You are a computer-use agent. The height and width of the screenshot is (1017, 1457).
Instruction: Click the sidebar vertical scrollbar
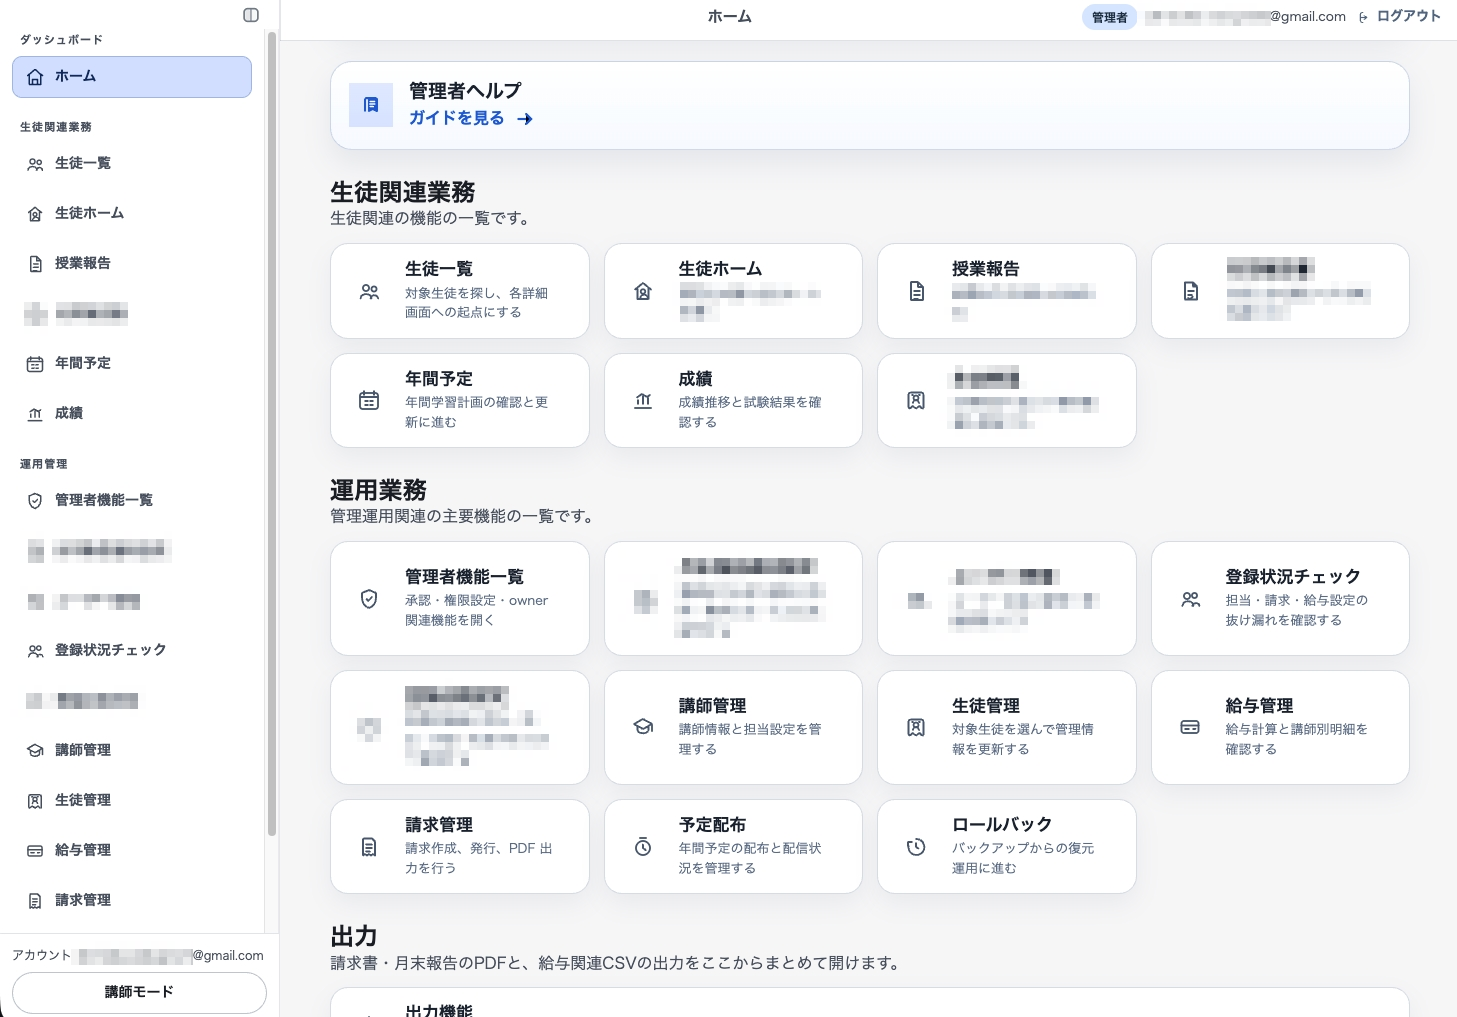[x=271, y=433]
